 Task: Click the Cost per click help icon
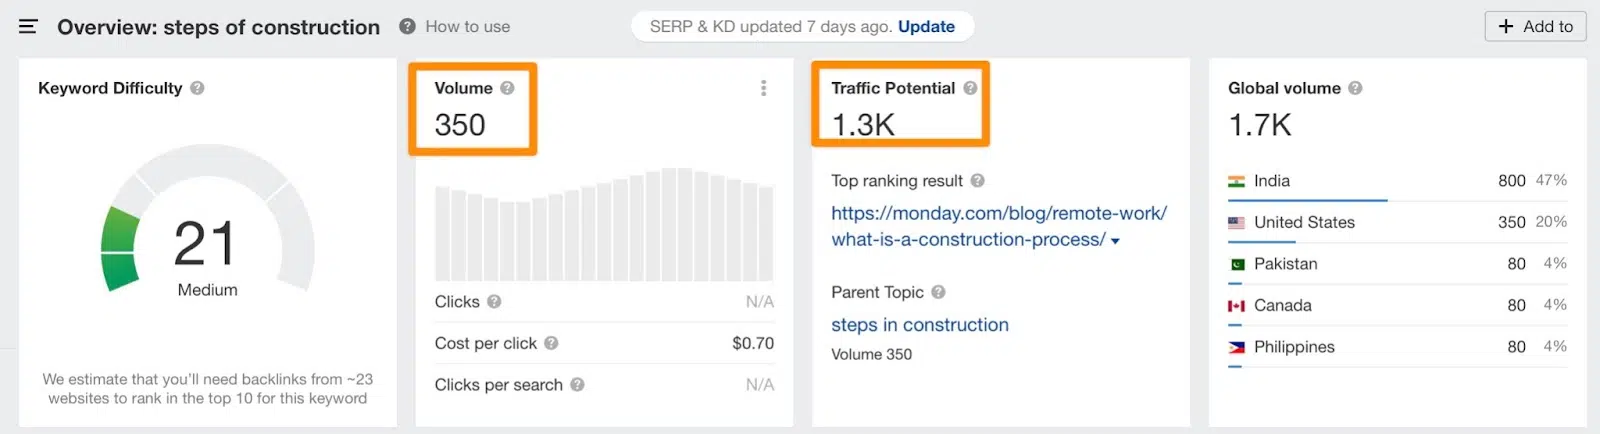click(x=551, y=343)
